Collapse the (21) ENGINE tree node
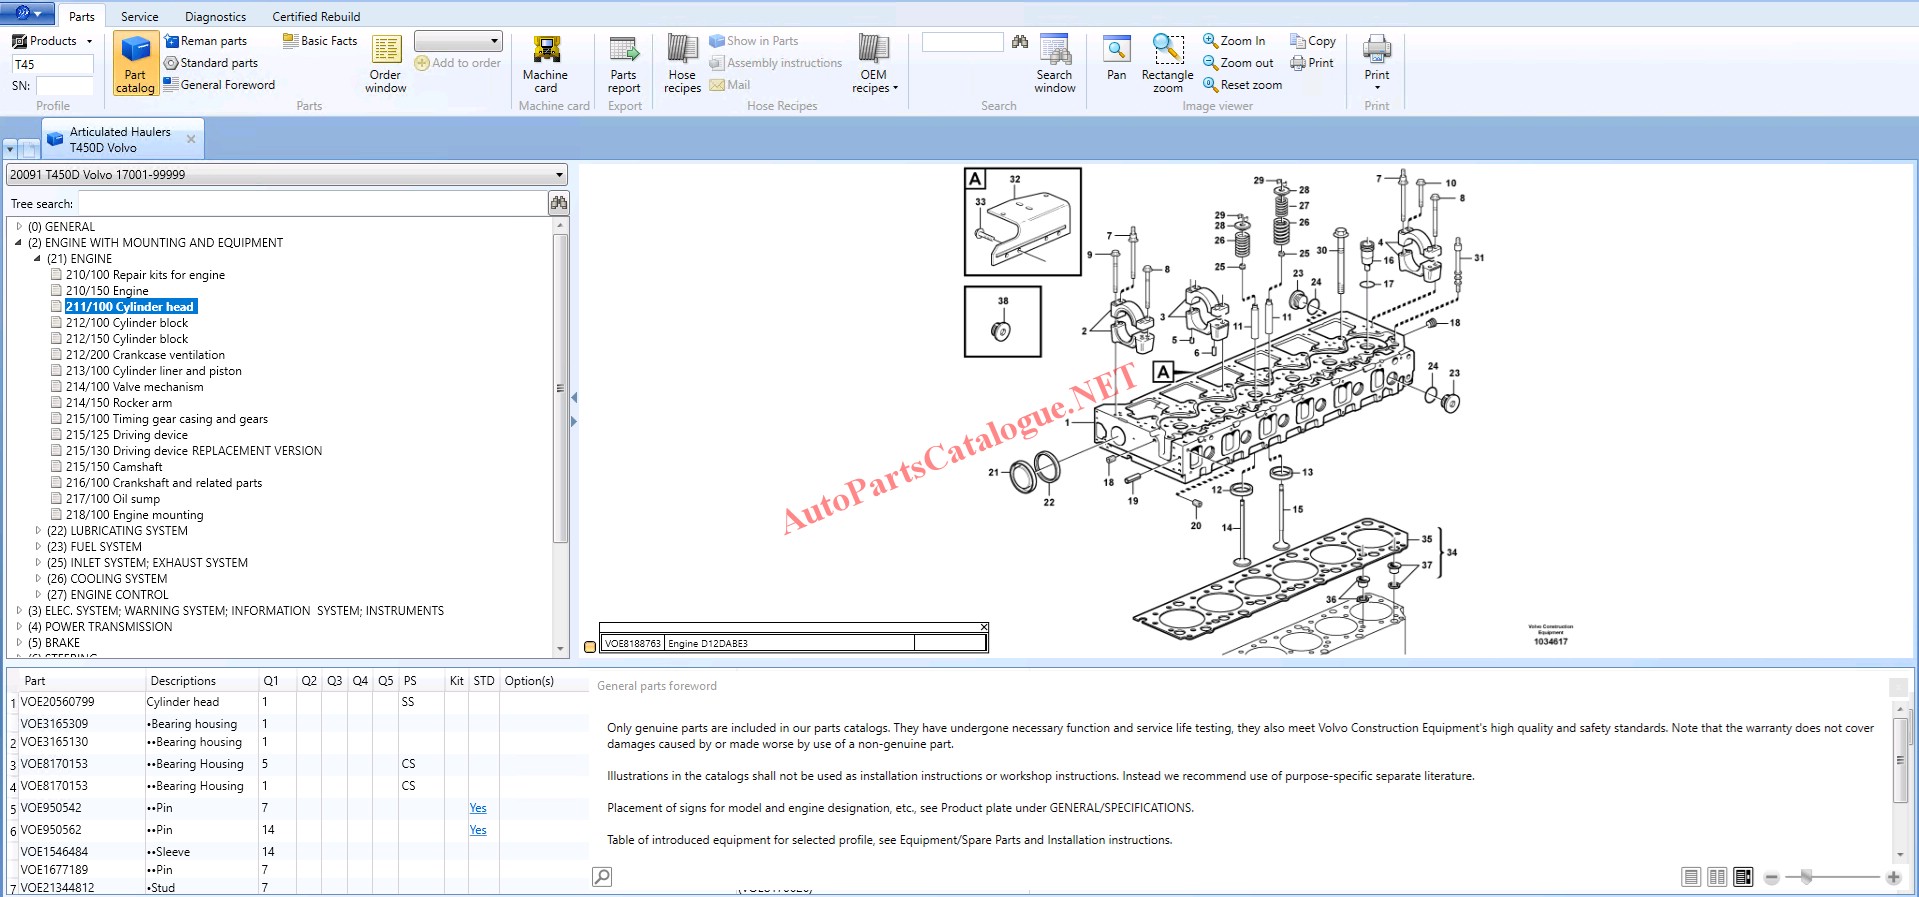Image resolution: width=1919 pixels, height=897 pixels. point(38,259)
